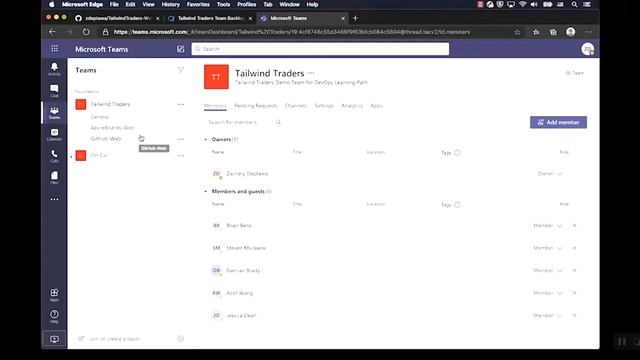Open the Calls icon in sidebar

pyautogui.click(x=54, y=156)
